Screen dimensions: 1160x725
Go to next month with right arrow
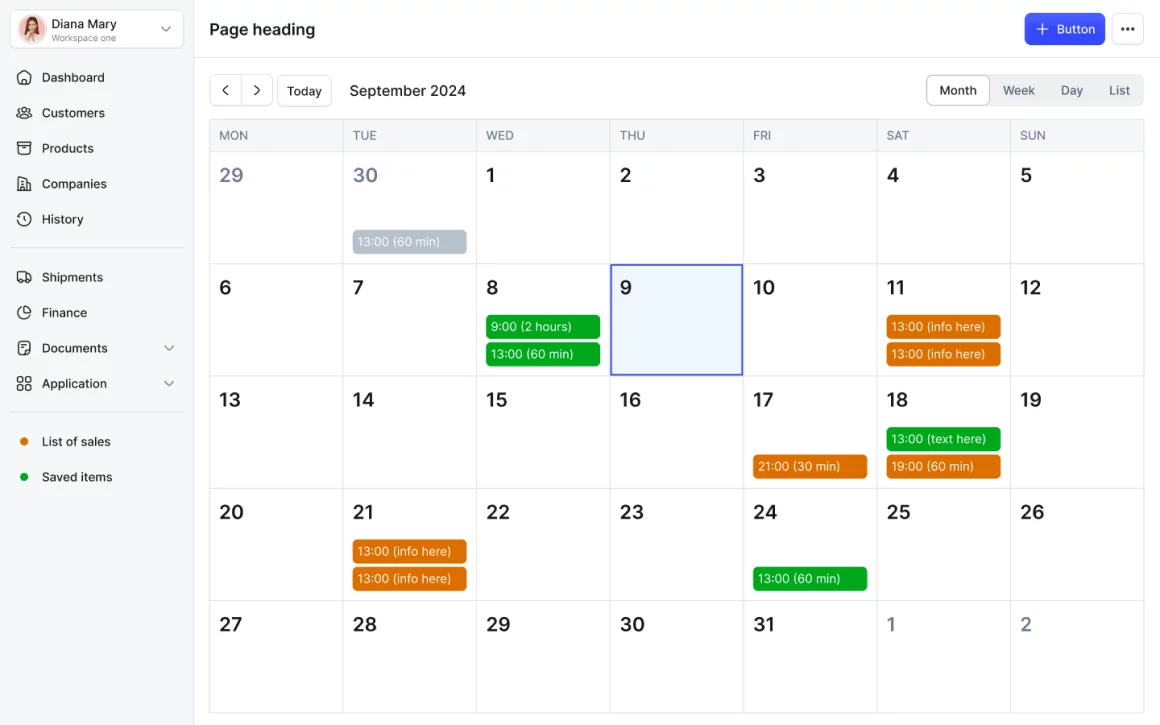[x=257, y=90]
